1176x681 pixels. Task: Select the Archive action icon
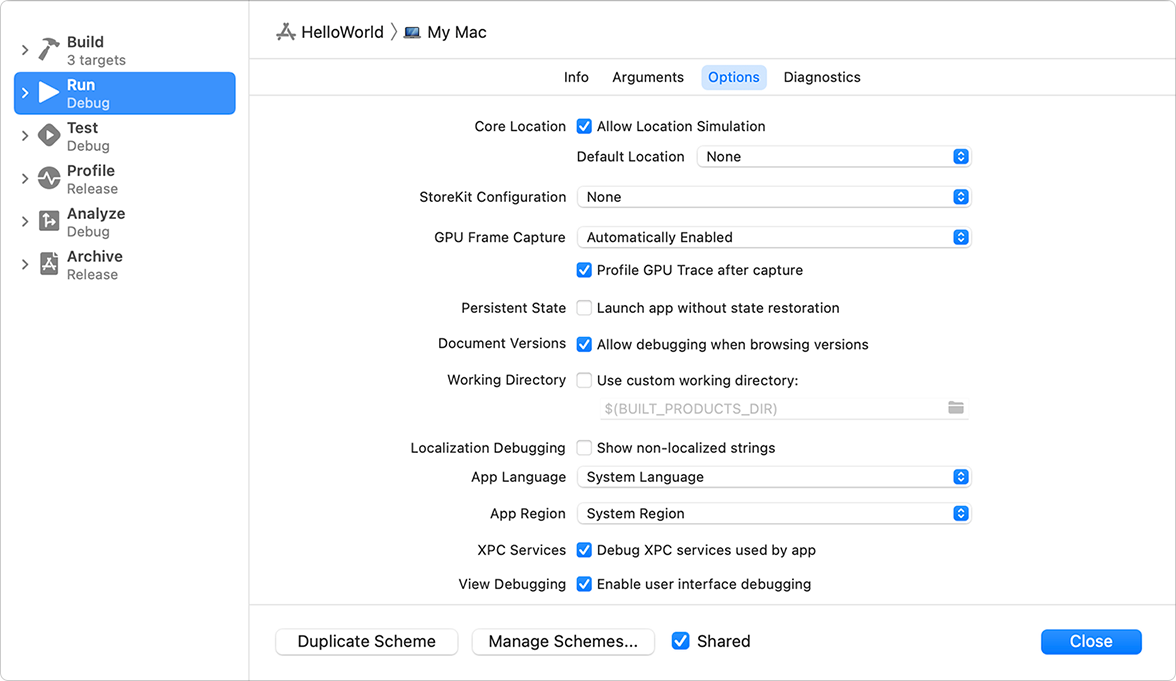pyautogui.click(x=49, y=265)
